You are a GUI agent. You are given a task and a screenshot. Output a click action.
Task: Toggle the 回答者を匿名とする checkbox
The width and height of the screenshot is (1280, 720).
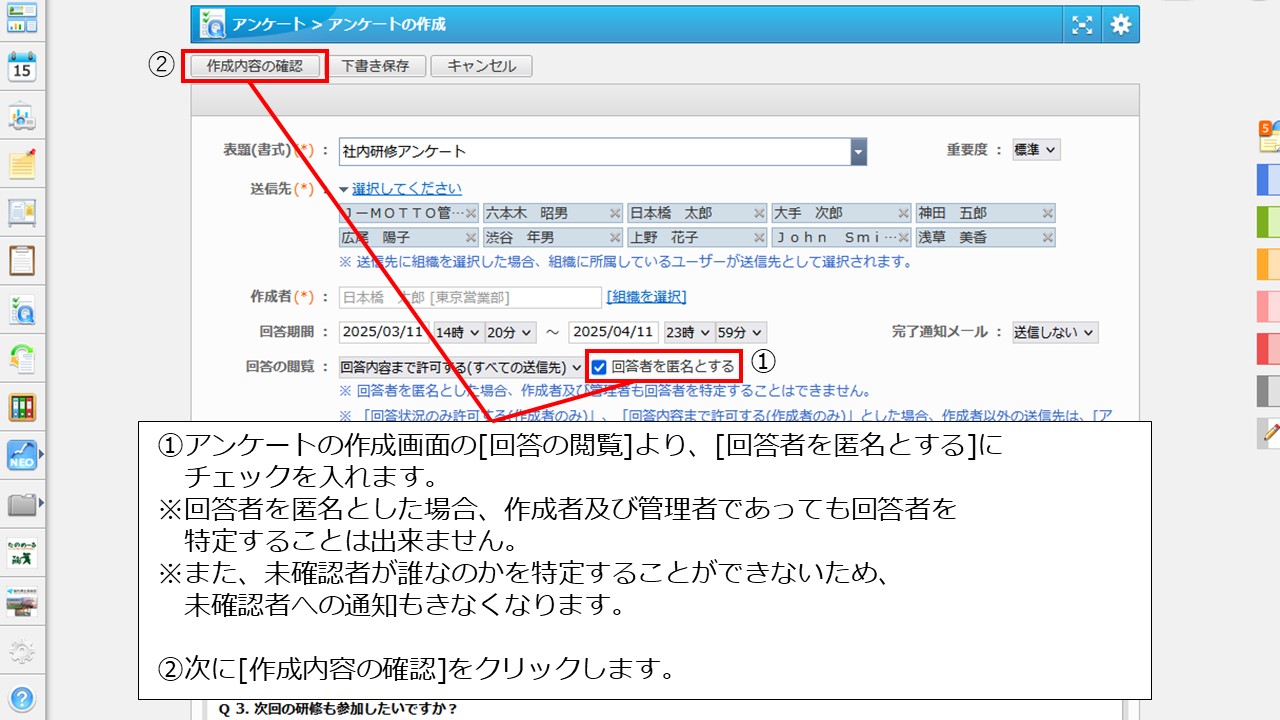point(599,367)
